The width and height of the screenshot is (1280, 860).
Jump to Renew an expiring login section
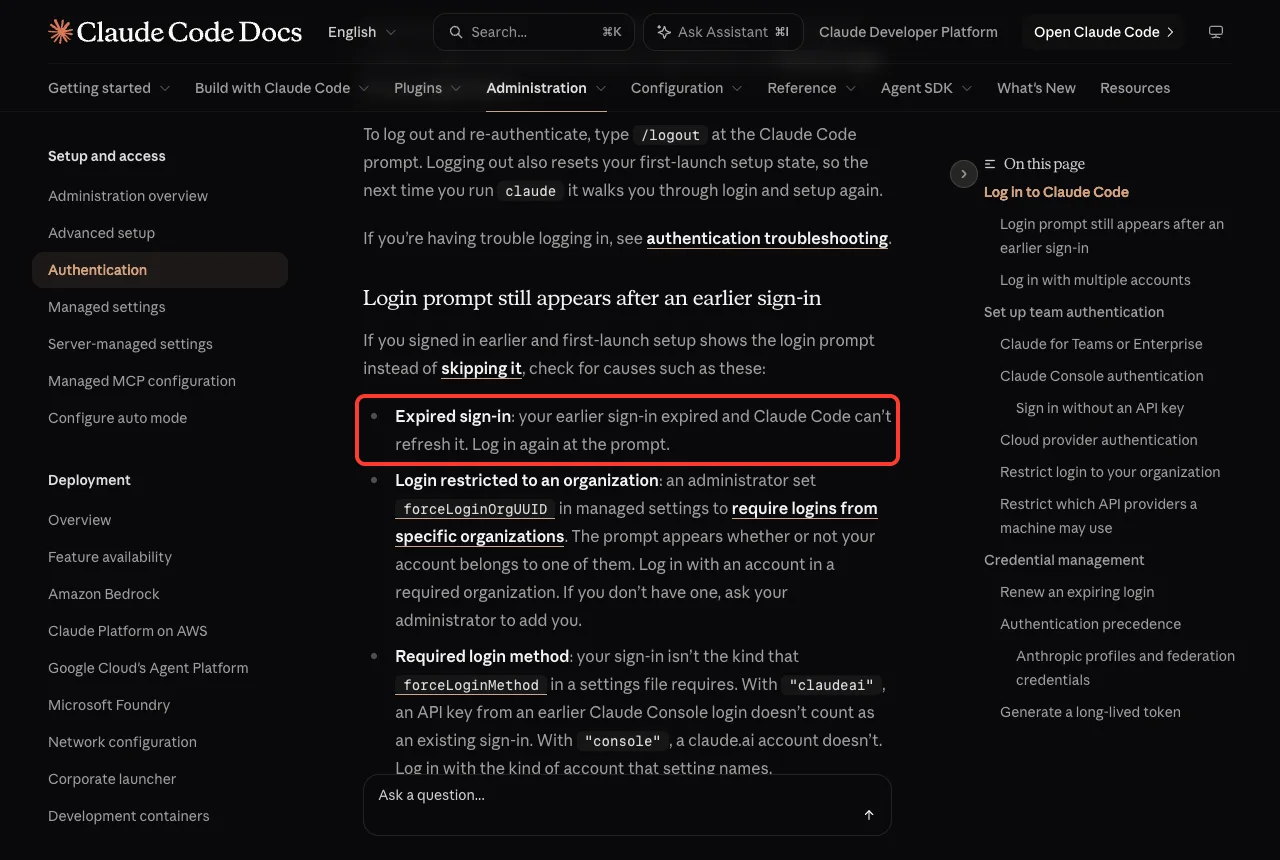click(x=1077, y=592)
